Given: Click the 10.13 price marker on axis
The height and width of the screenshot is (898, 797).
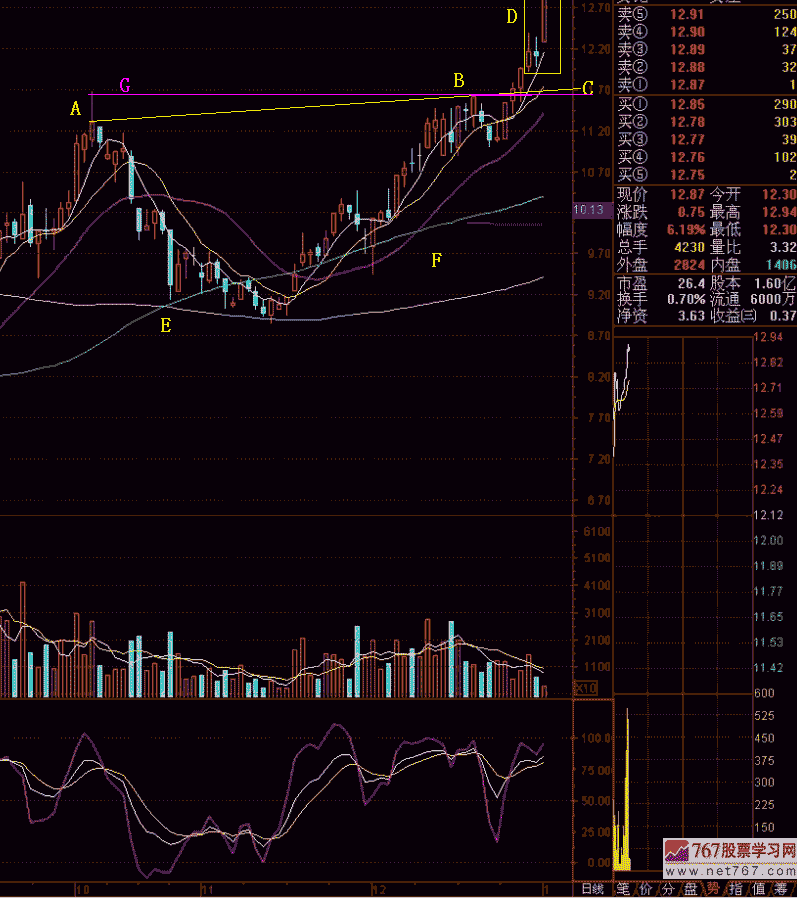Looking at the screenshot, I should pyautogui.click(x=589, y=210).
